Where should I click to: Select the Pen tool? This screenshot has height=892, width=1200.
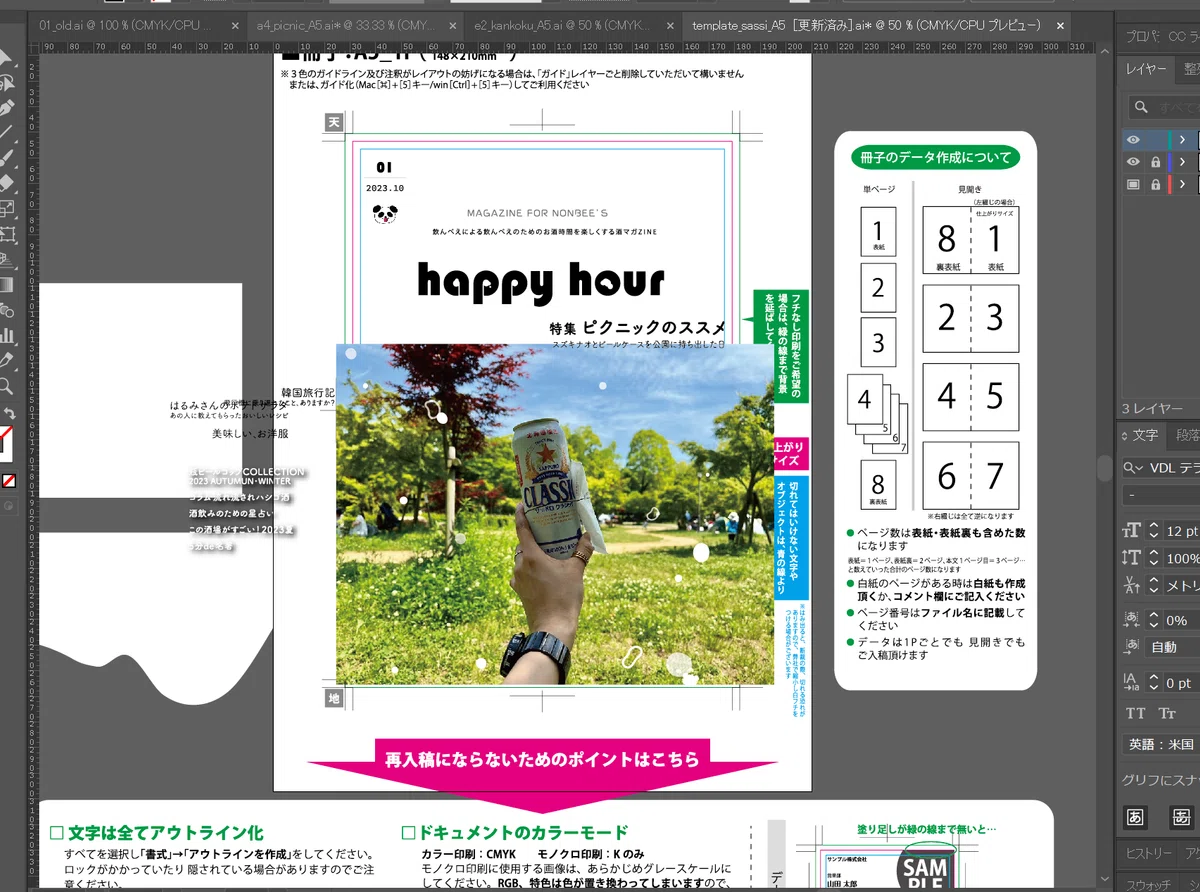click(x=6, y=108)
